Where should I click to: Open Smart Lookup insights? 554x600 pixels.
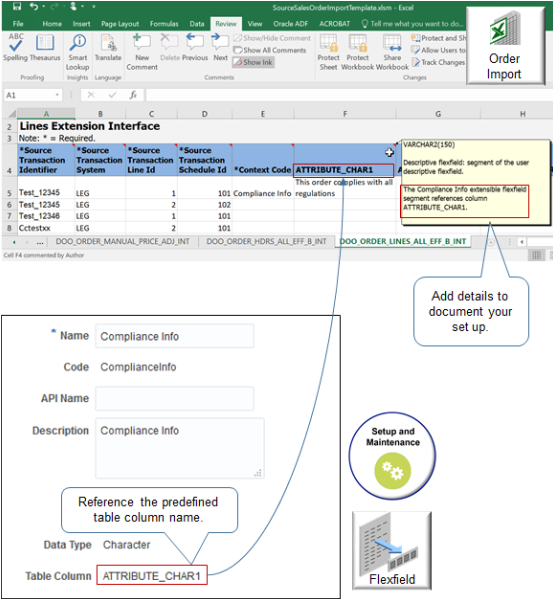coord(78,52)
